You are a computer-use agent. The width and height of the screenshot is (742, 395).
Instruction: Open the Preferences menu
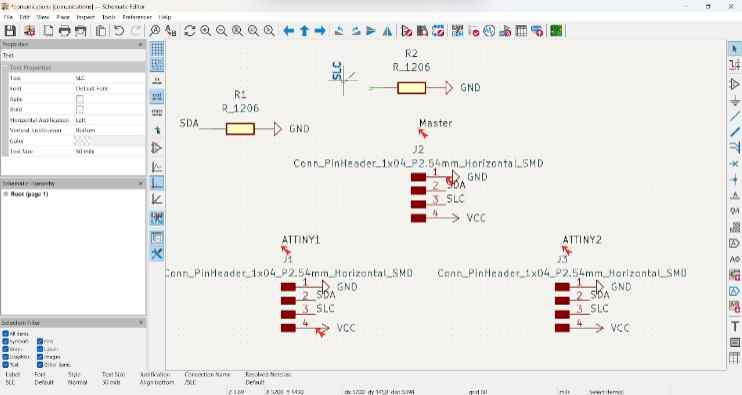[x=137, y=17]
